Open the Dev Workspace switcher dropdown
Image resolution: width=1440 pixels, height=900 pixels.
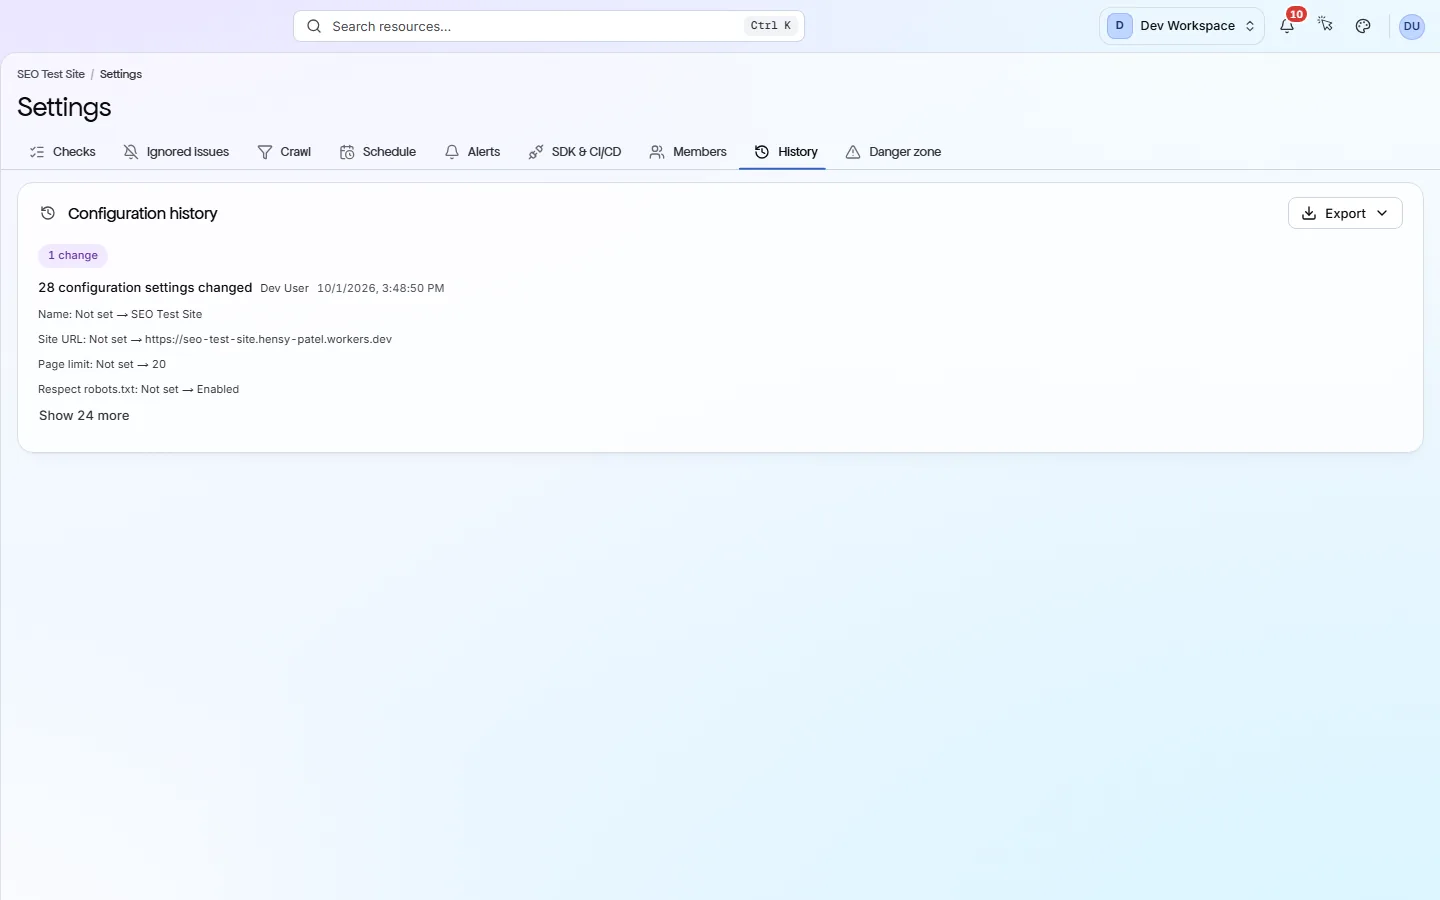click(x=1182, y=26)
